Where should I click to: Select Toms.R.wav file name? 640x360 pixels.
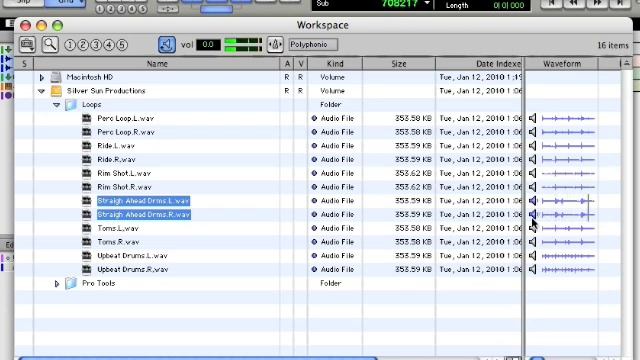(x=118, y=242)
